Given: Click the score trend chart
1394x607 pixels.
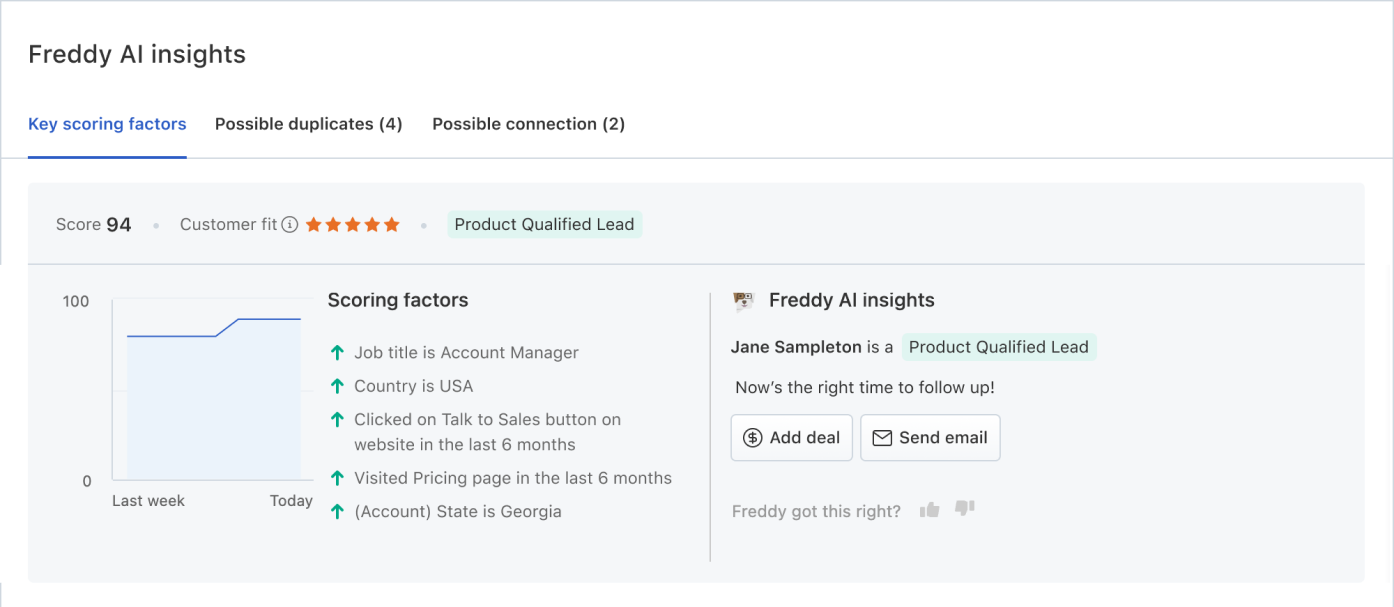Looking at the screenshot, I should coord(210,390).
